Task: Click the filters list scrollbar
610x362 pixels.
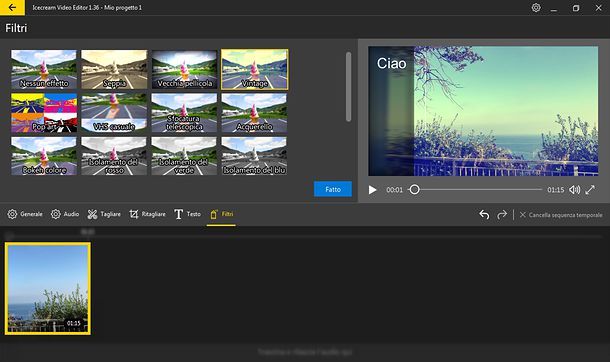Action: (348, 87)
